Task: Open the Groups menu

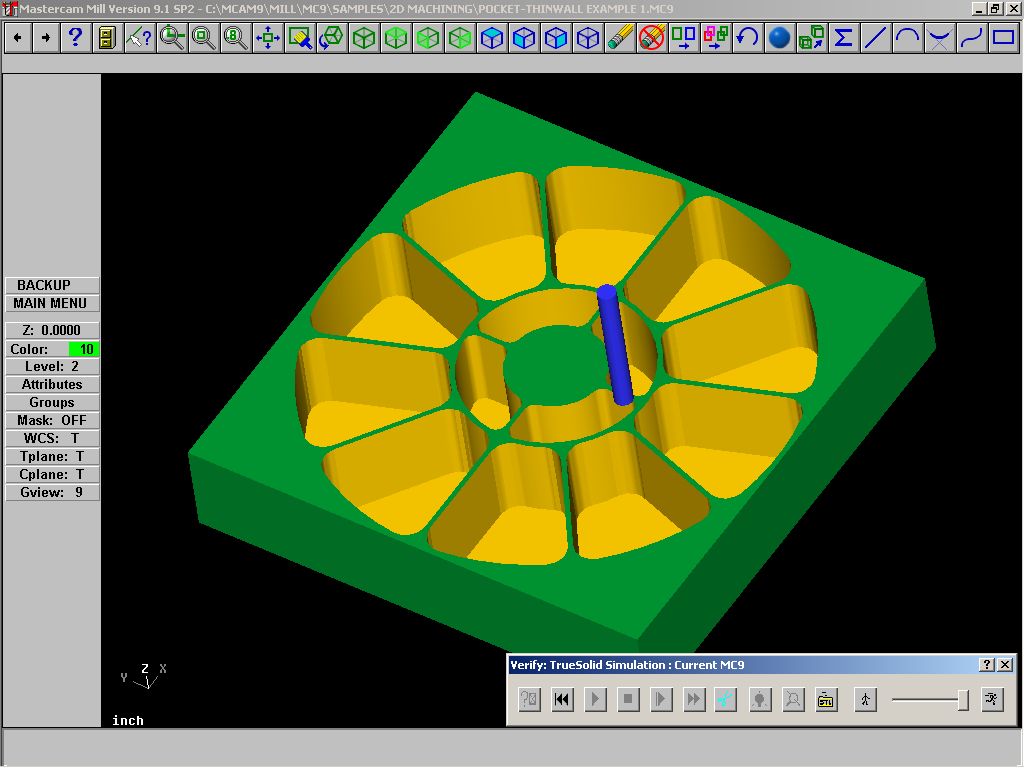Action: coord(52,402)
